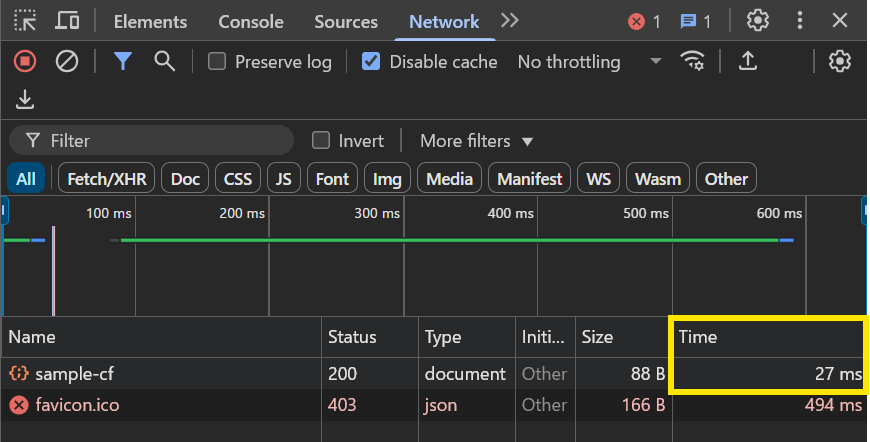Export HAR file download icon
Screen dimensions: 870x442
(x=25, y=100)
